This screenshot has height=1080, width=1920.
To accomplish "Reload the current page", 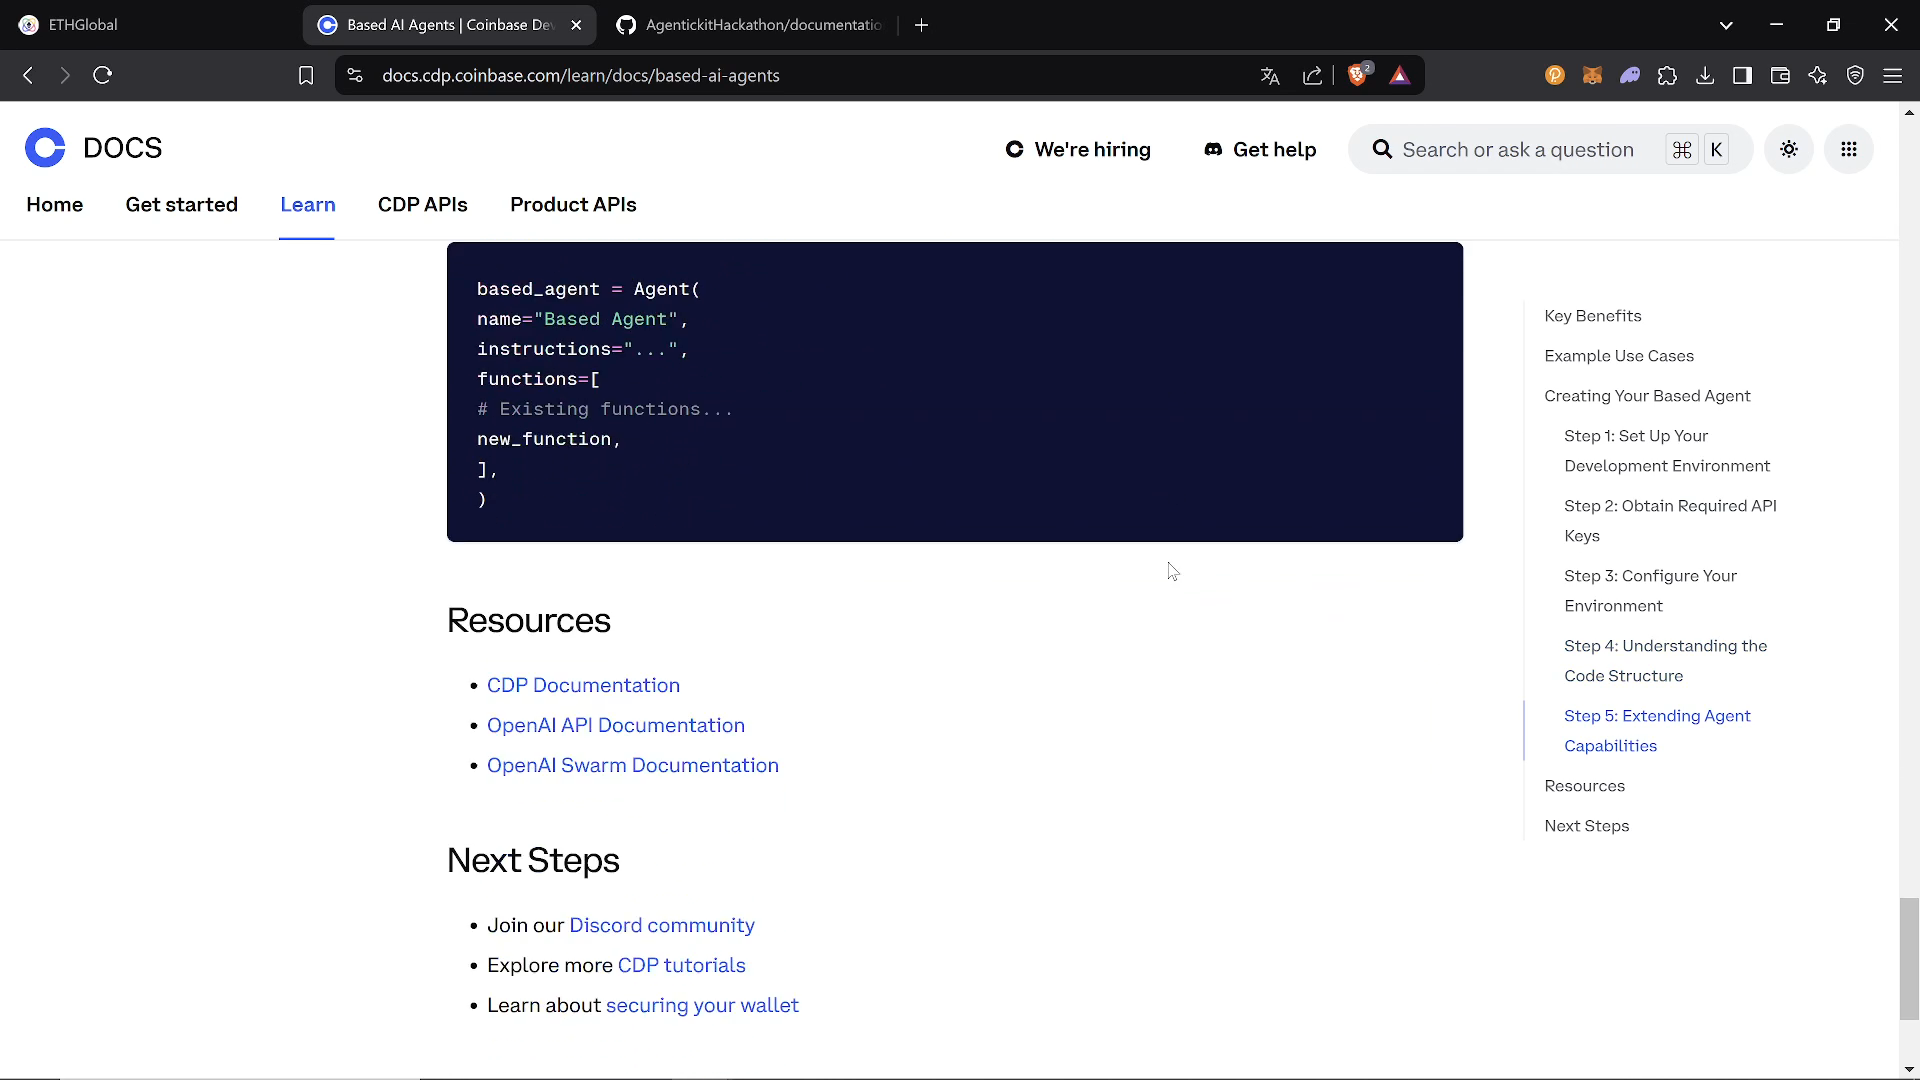I will (x=102, y=75).
